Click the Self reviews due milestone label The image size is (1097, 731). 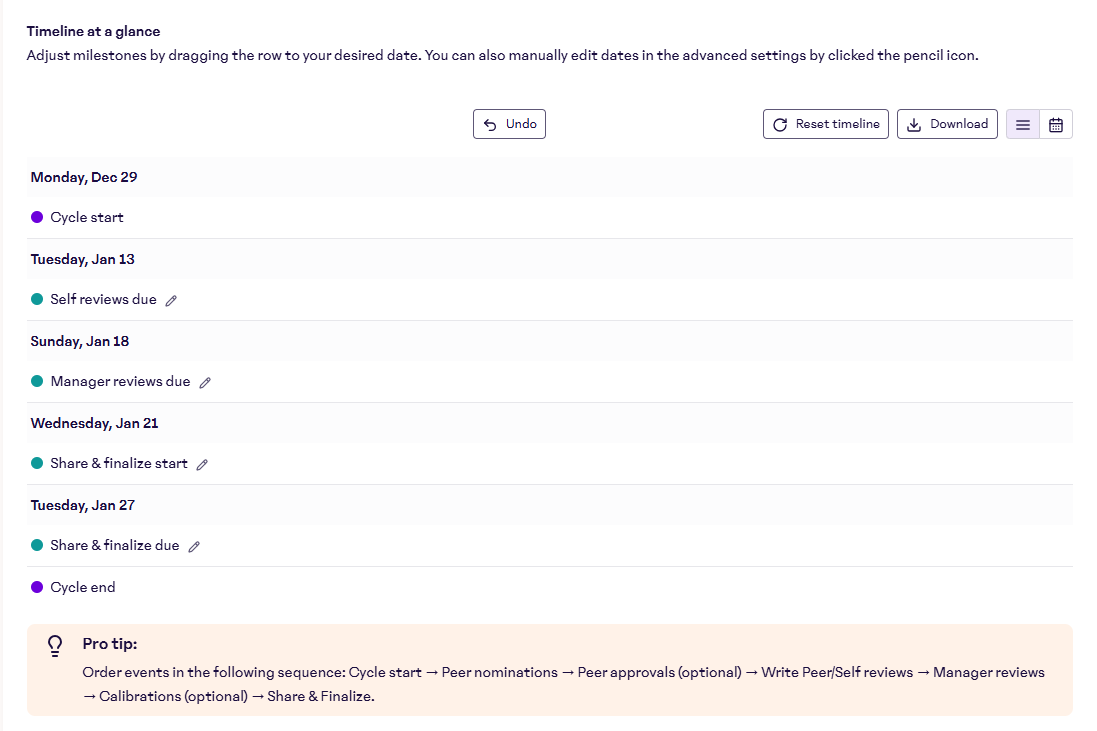click(103, 300)
